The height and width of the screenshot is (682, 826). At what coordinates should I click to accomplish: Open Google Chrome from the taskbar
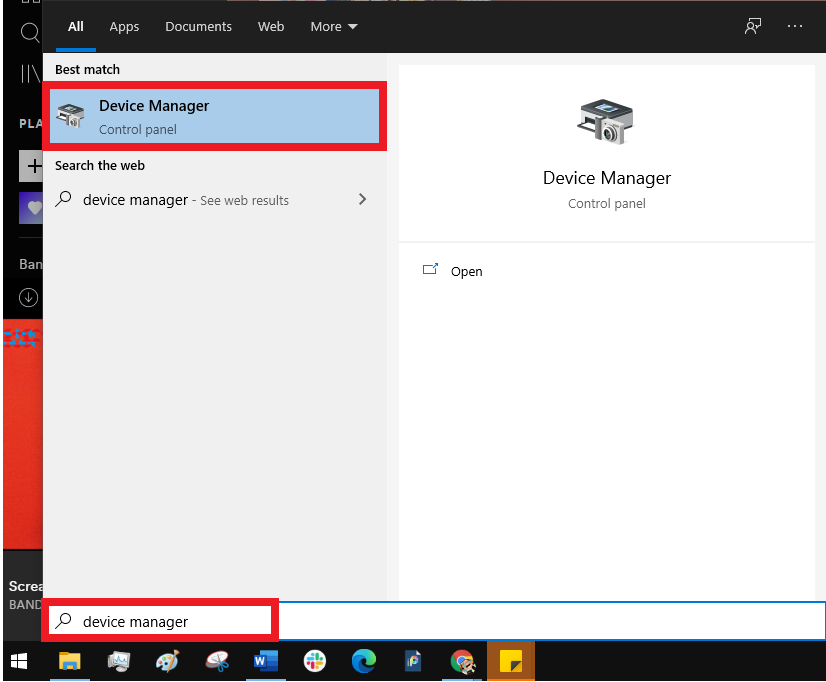(461, 661)
